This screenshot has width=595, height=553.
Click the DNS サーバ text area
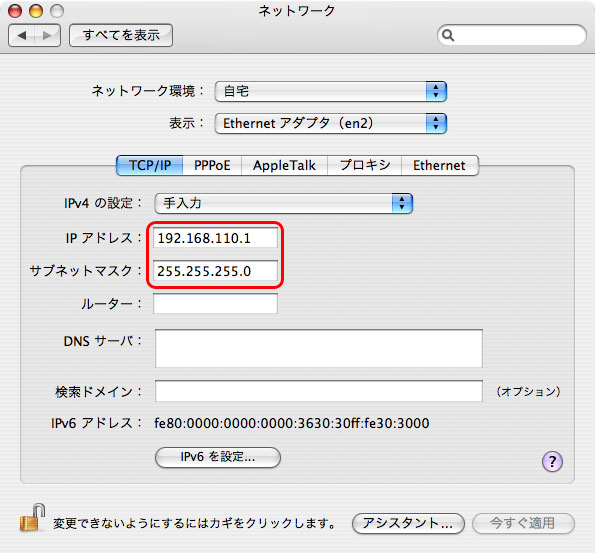click(319, 348)
